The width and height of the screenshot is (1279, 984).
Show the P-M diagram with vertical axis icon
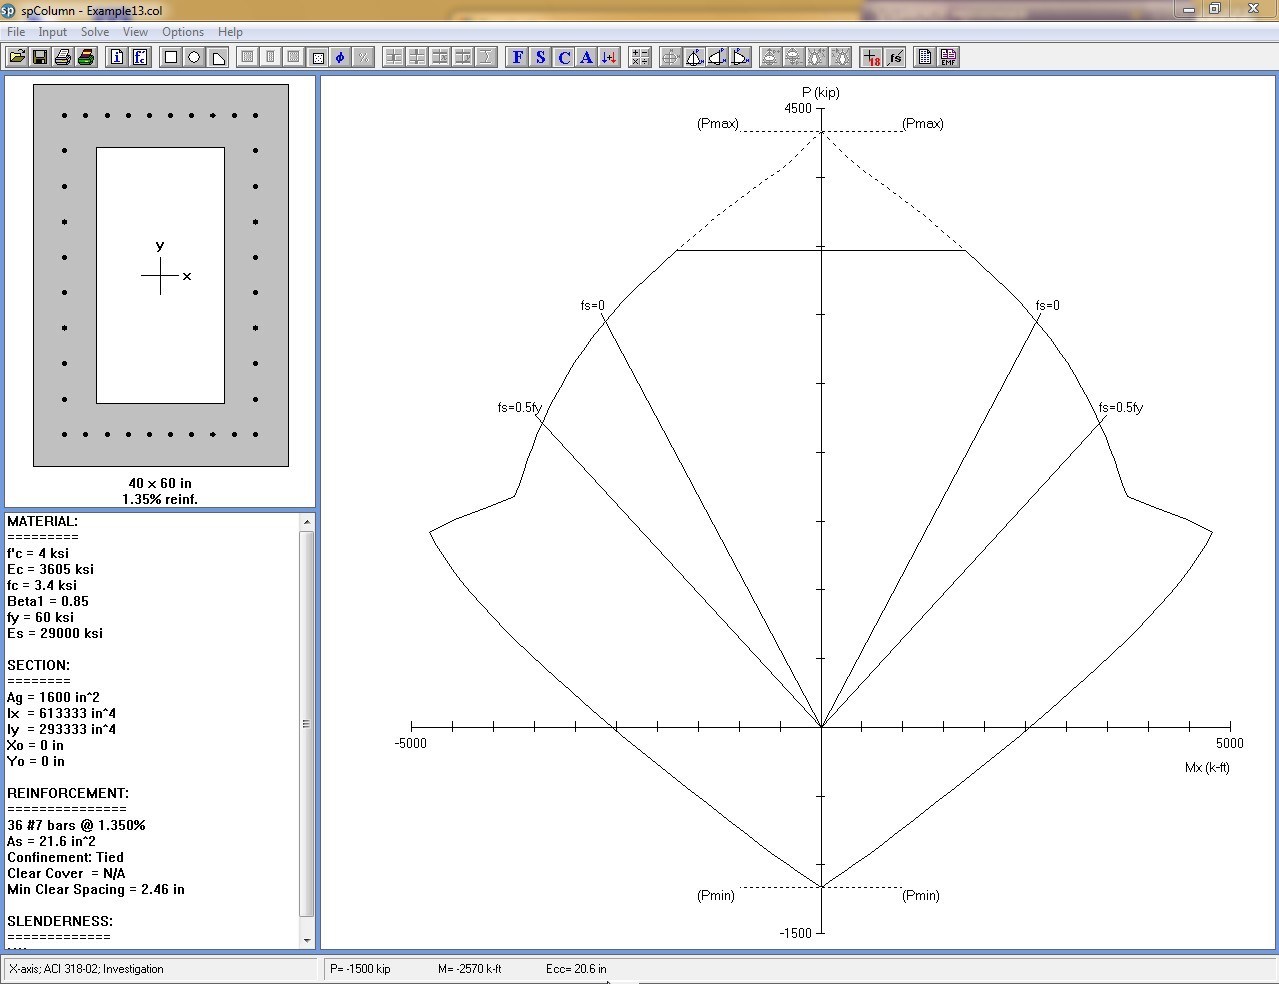click(x=694, y=57)
